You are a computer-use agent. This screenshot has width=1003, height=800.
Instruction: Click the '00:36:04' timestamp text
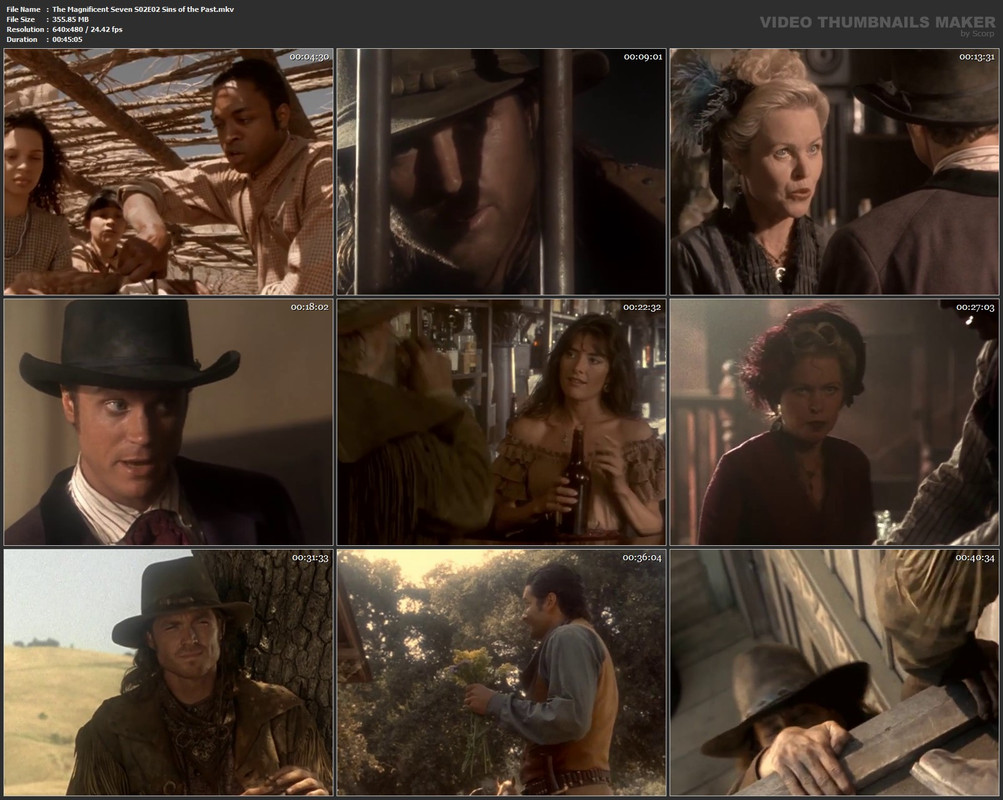click(642, 558)
